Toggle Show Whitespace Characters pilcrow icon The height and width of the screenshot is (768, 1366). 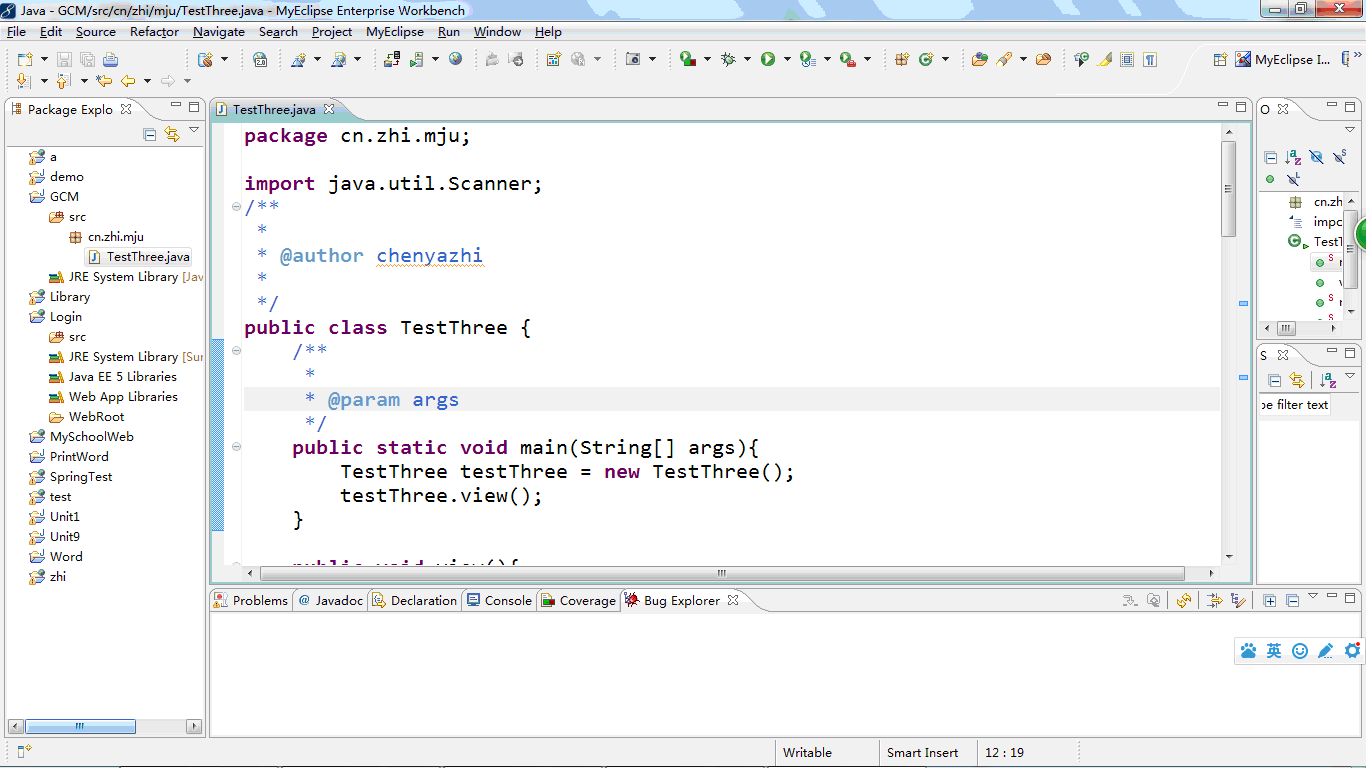pos(1150,59)
